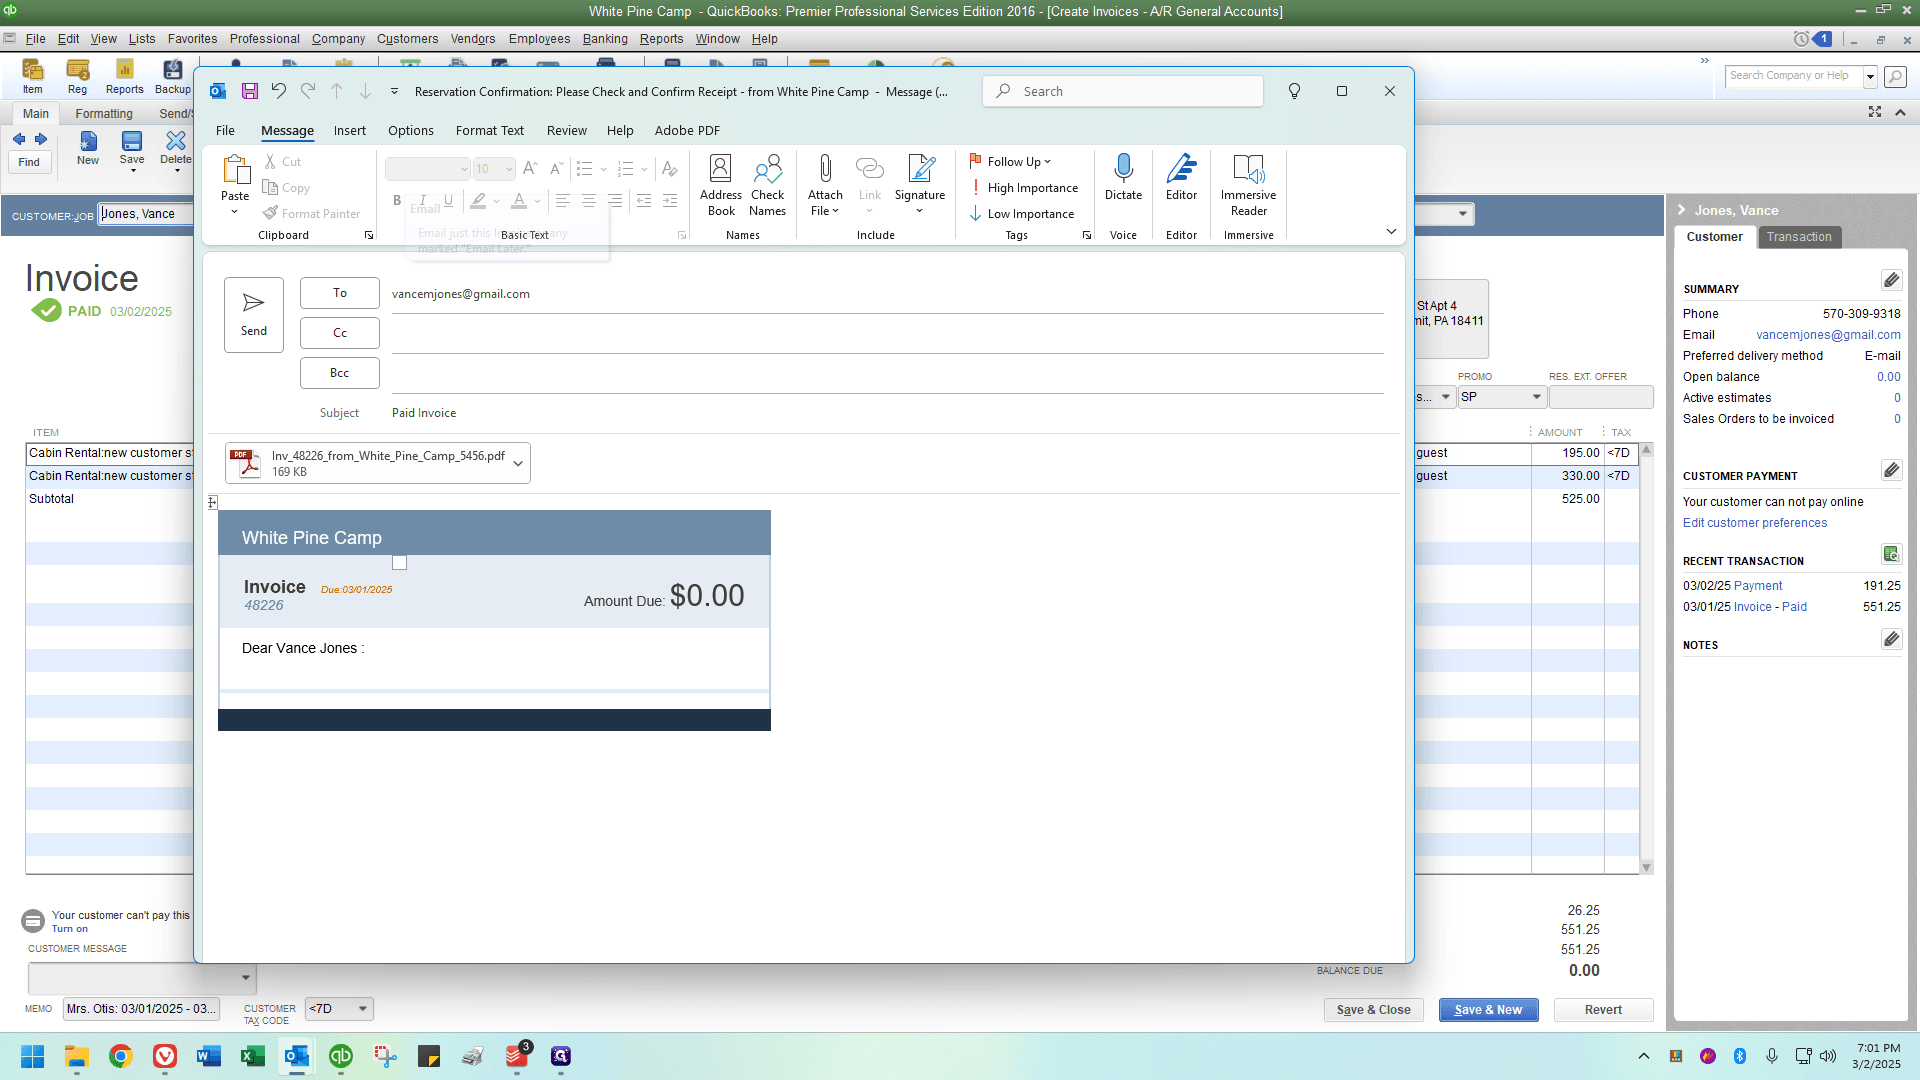Viewport: 1920px width, 1080px height.
Task: Center-align the paragraph text
Action: point(589,201)
